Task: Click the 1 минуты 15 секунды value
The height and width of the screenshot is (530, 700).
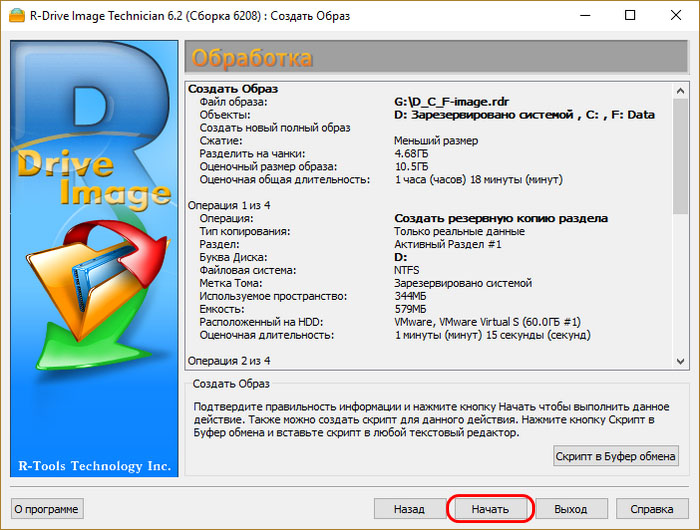Action: [x=492, y=335]
